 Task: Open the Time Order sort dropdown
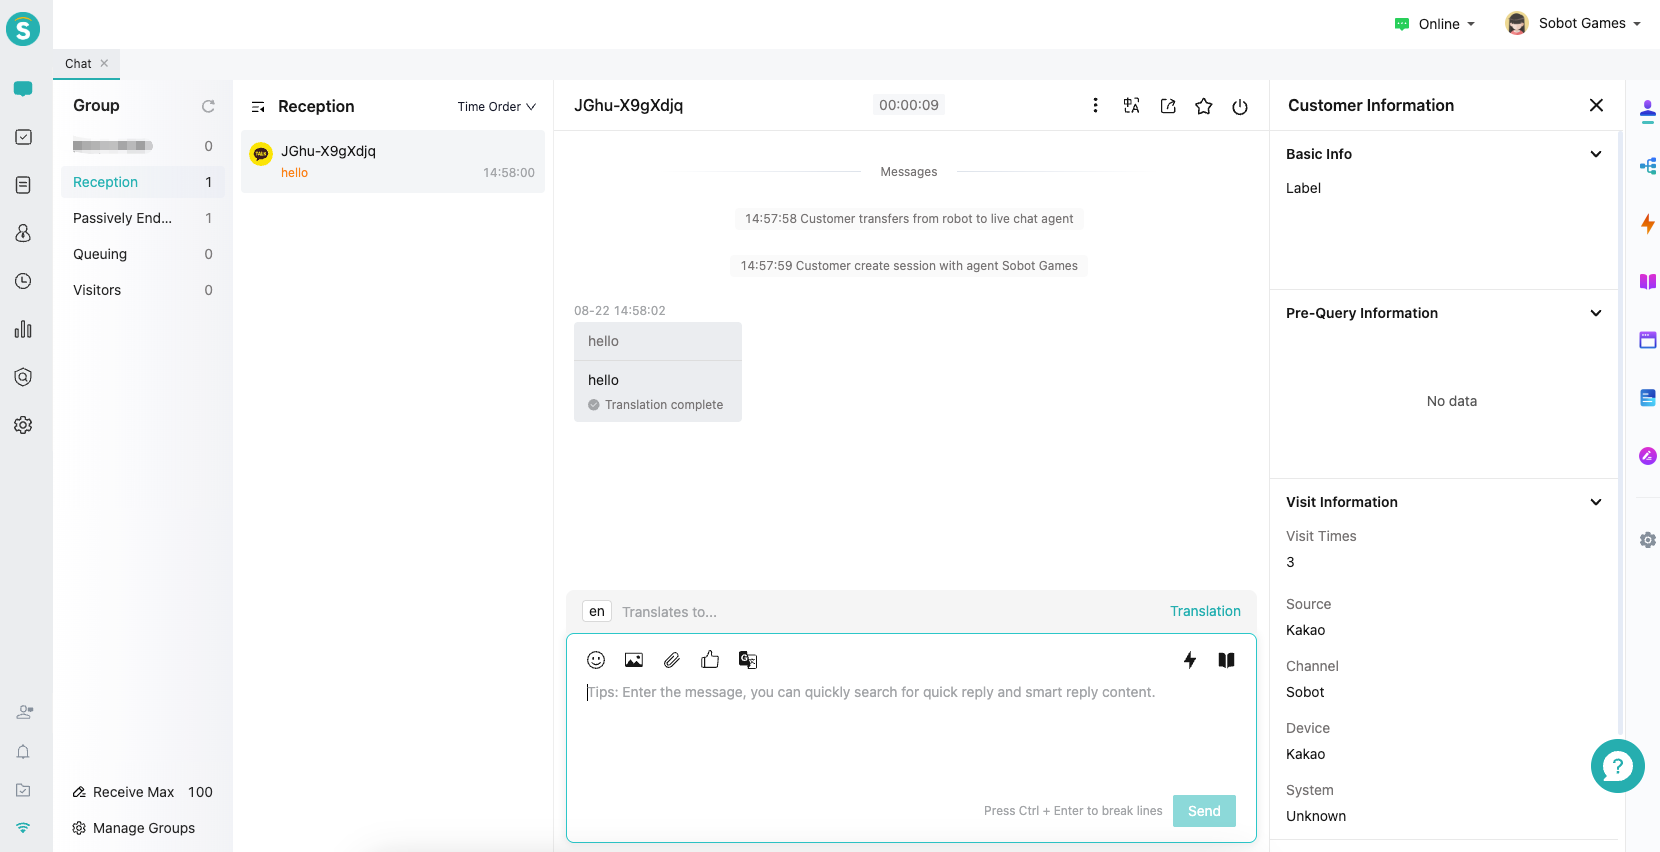coord(497,107)
